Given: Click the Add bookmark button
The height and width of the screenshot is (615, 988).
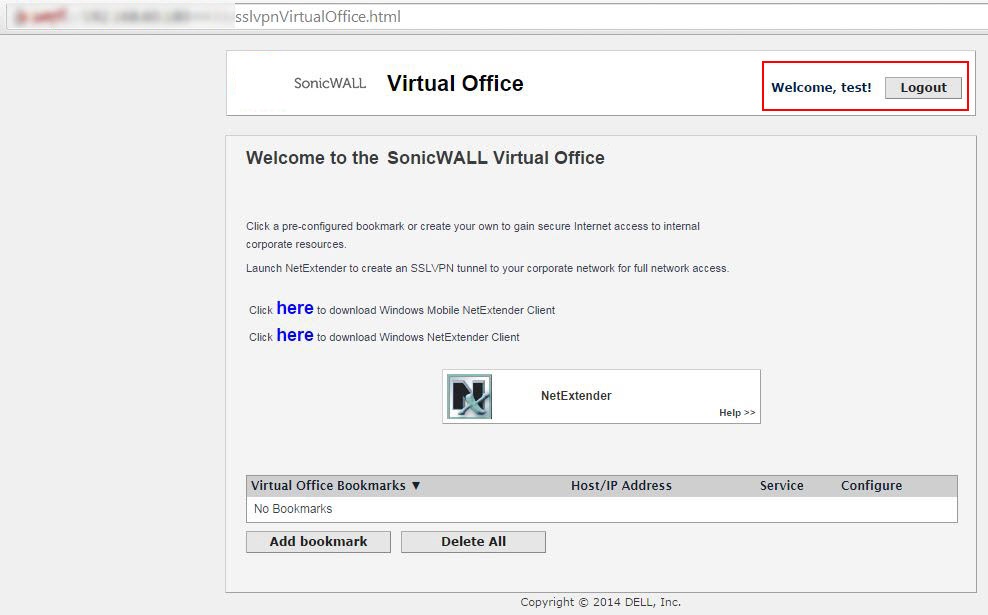Looking at the screenshot, I should tap(318, 542).
